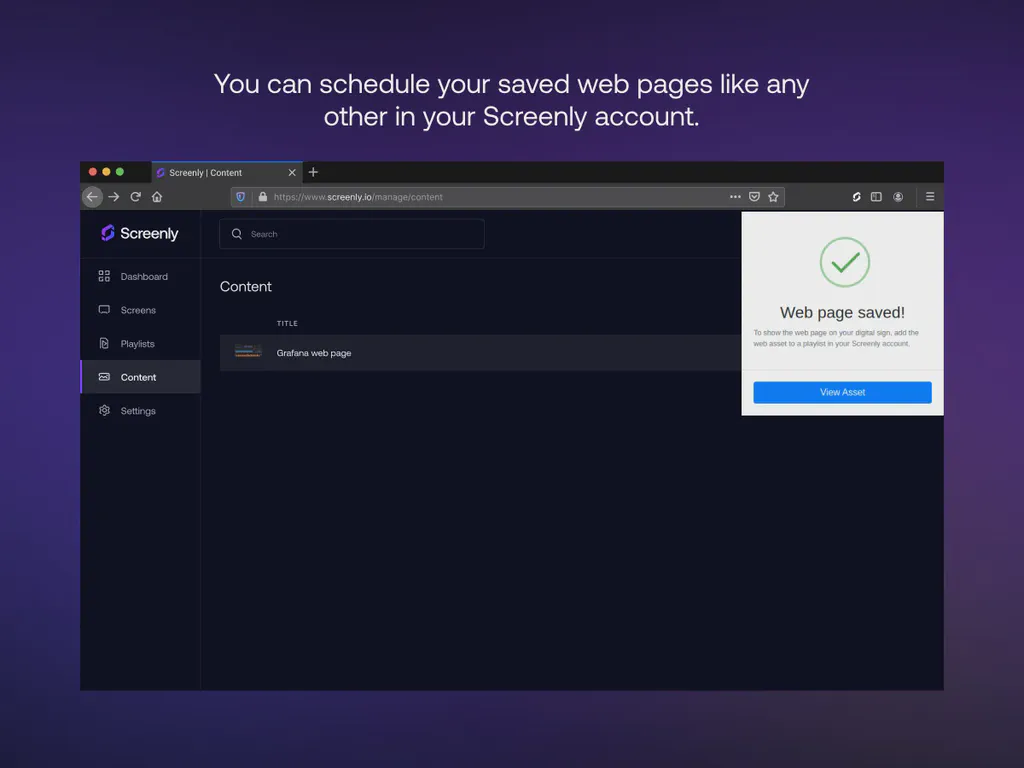The height and width of the screenshot is (768, 1024).
Task: Click the View Asset button
Action: 842,392
